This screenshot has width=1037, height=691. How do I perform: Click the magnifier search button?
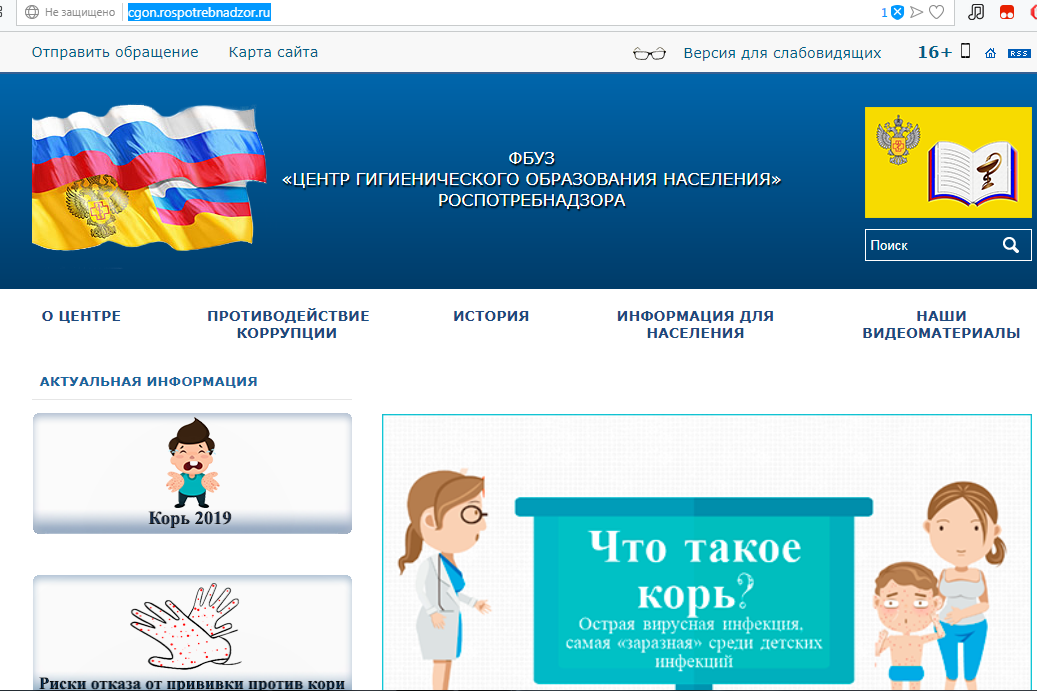coord(1011,245)
